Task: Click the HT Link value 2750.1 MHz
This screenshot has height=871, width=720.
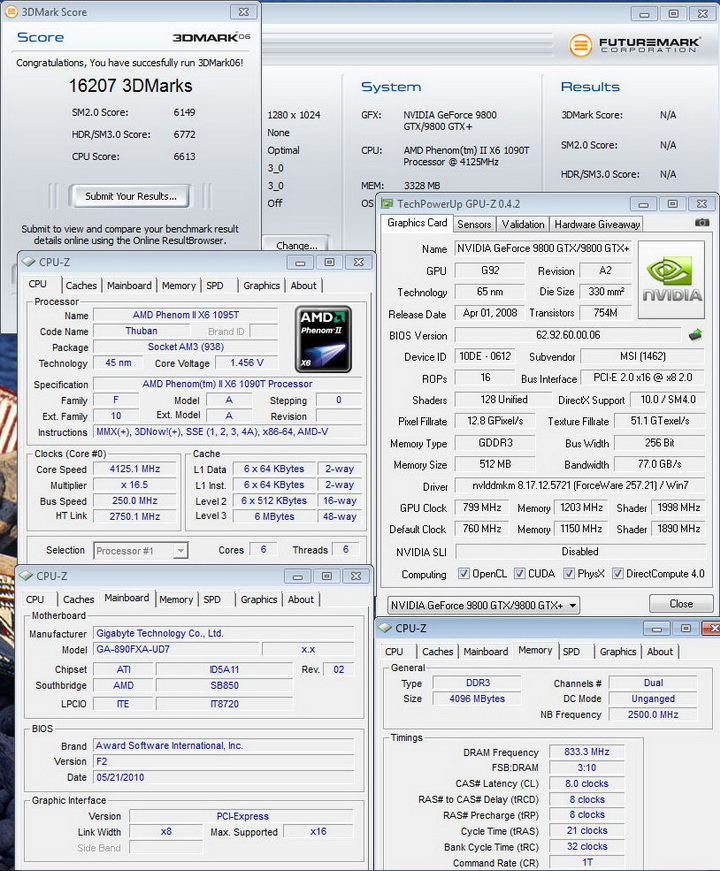Action: click(x=135, y=516)
